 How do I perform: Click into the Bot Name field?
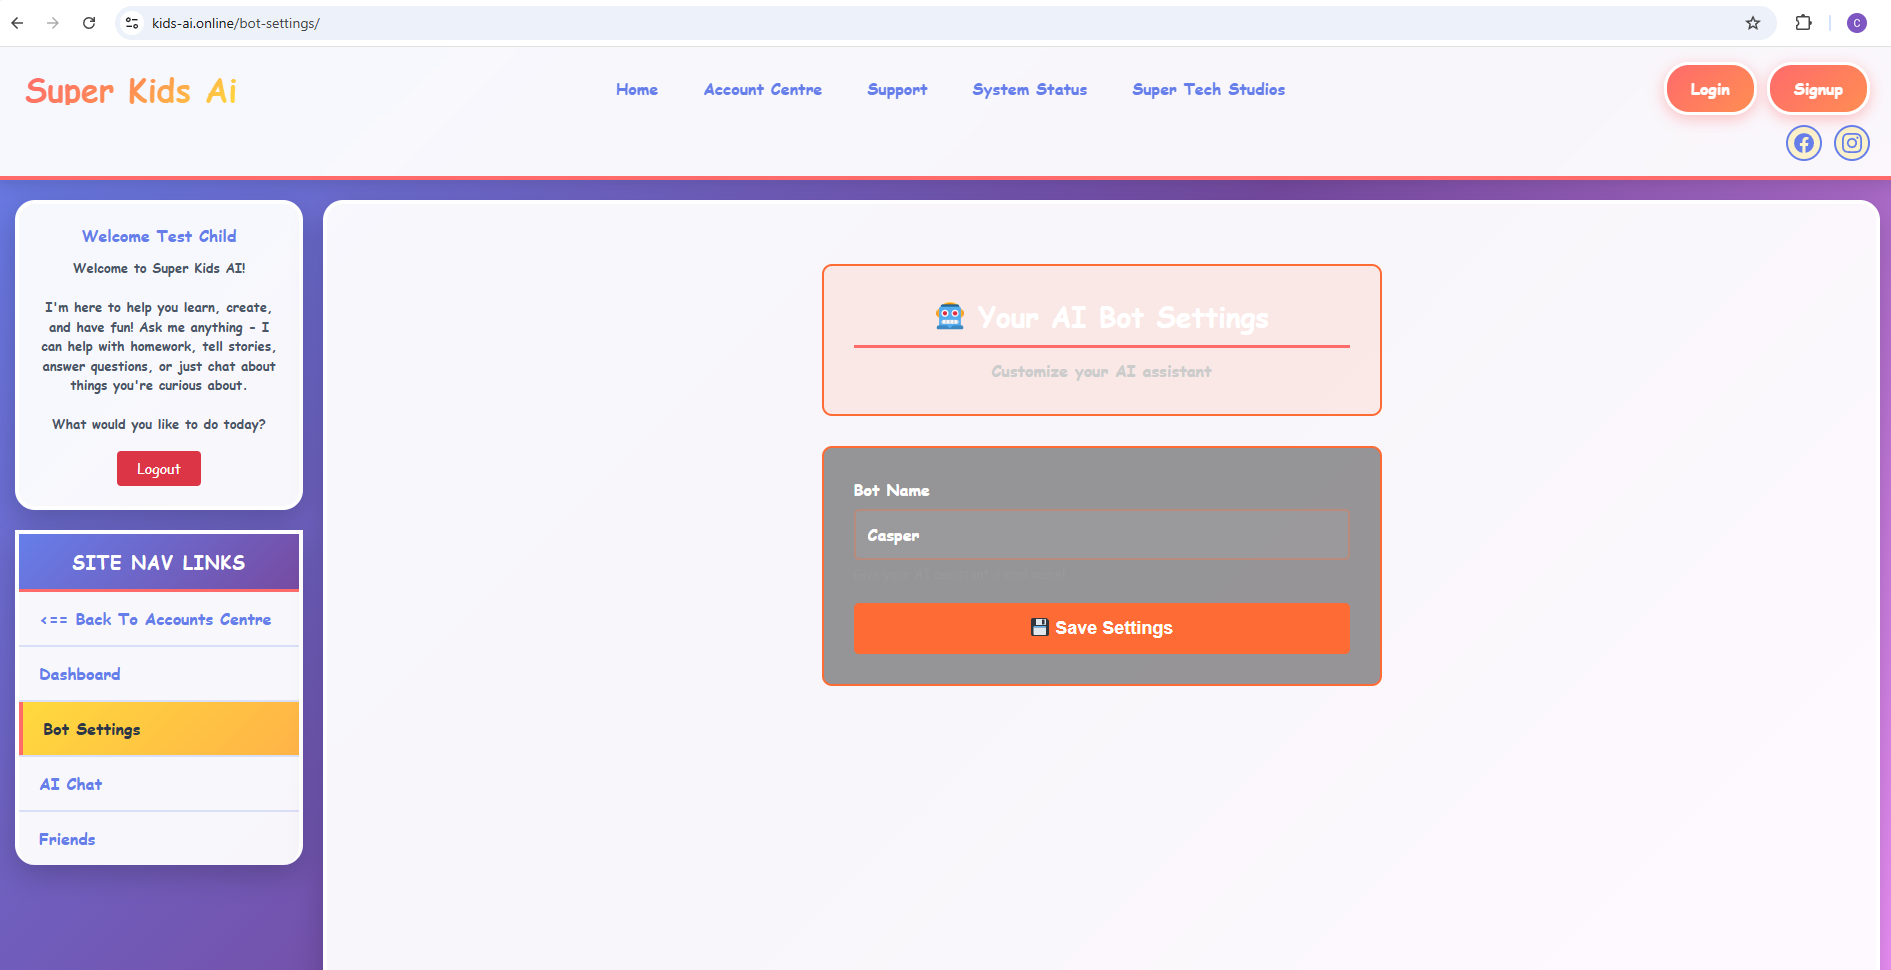[x=1101, y=535]
